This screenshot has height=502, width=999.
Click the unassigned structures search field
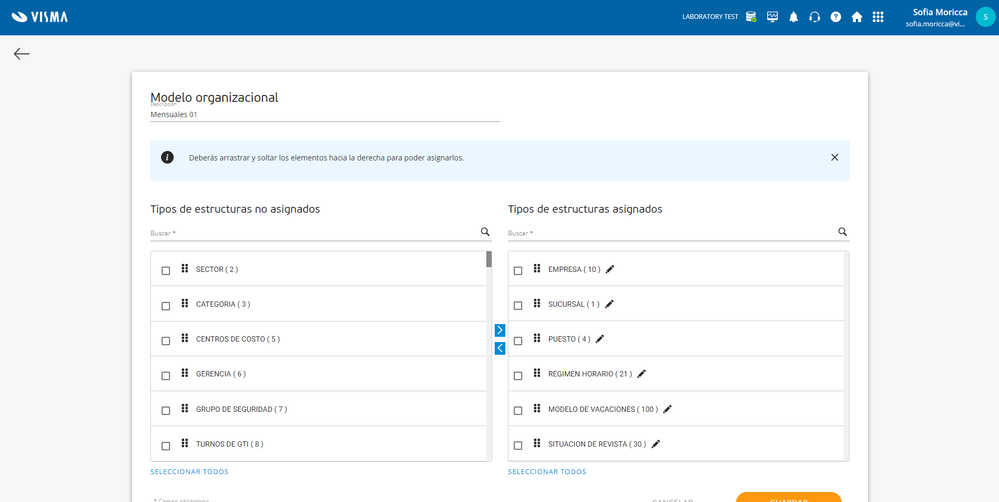pyautogui.click(x=312, y=233)
